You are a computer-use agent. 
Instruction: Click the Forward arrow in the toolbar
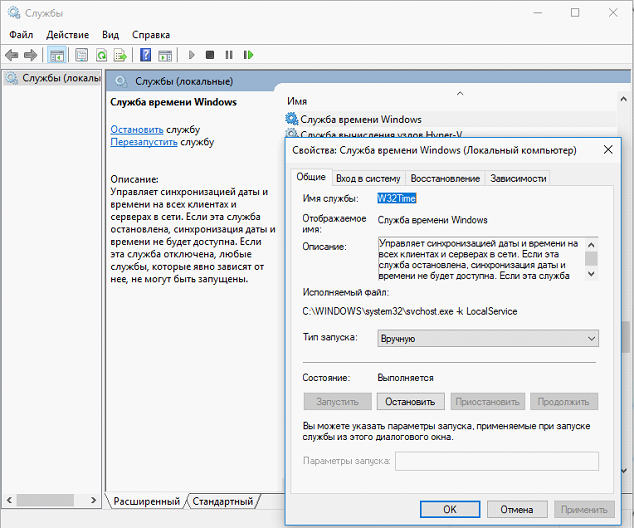point(30,55)
